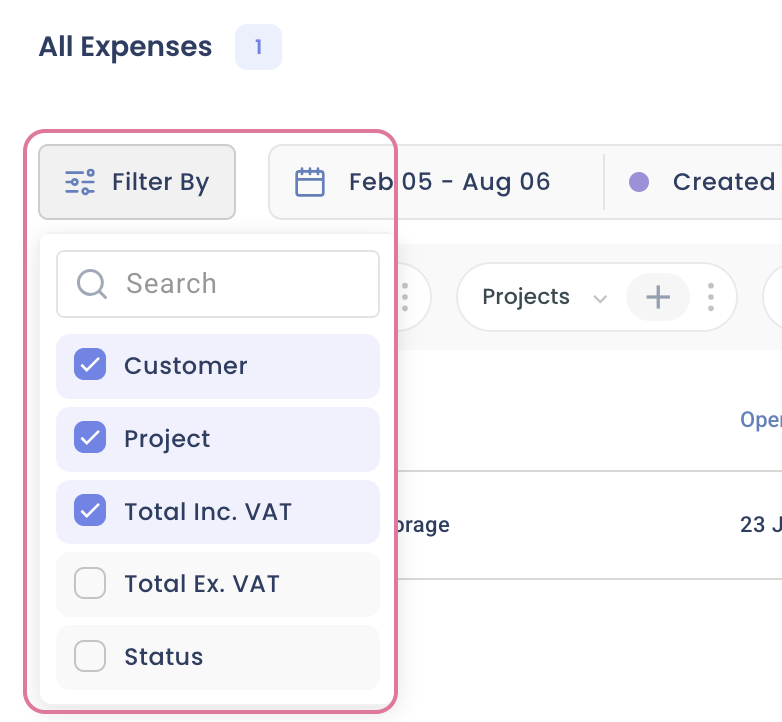Click the count badge beside All Expenses
This screenshot has height=722, width=782.
[x=258, y=47]
